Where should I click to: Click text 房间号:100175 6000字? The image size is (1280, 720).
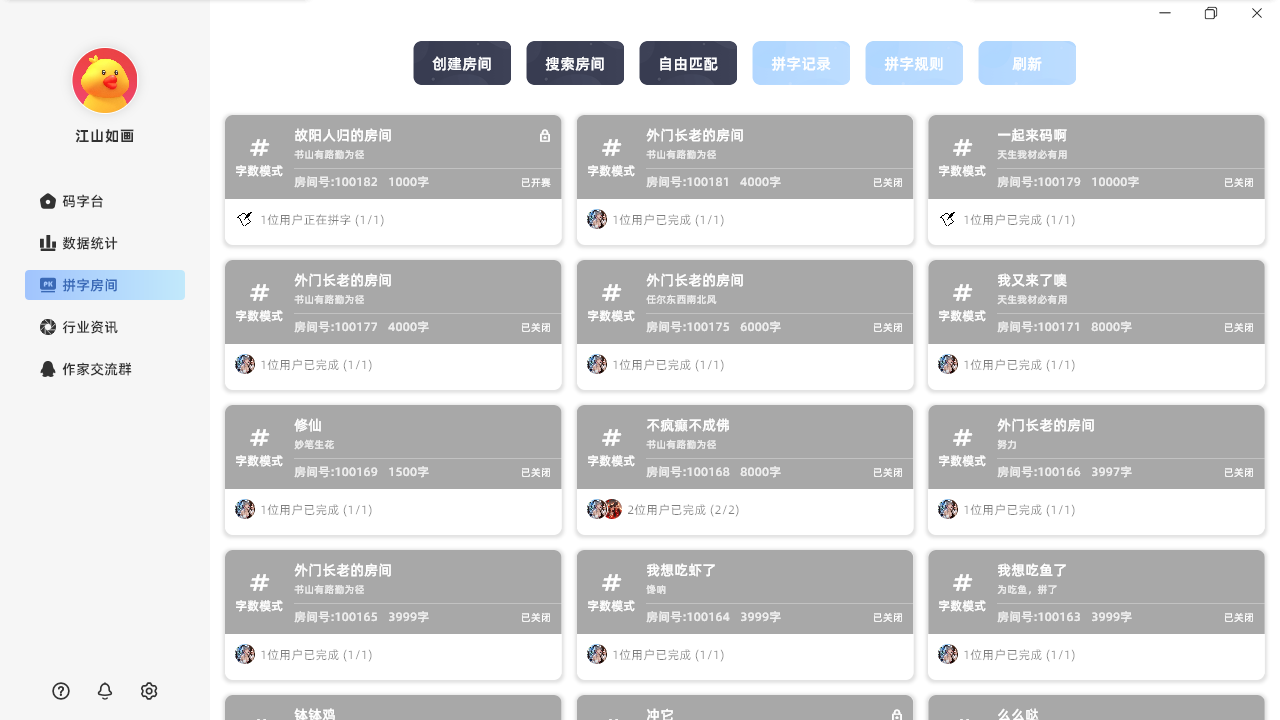(713, 327)
